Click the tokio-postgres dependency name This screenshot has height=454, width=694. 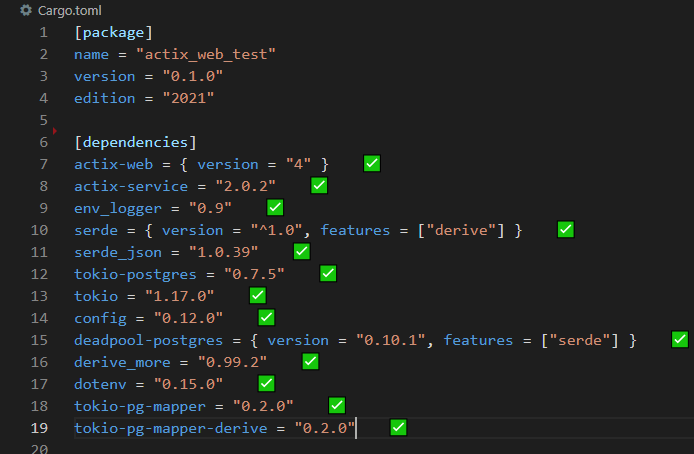point(135,274)
